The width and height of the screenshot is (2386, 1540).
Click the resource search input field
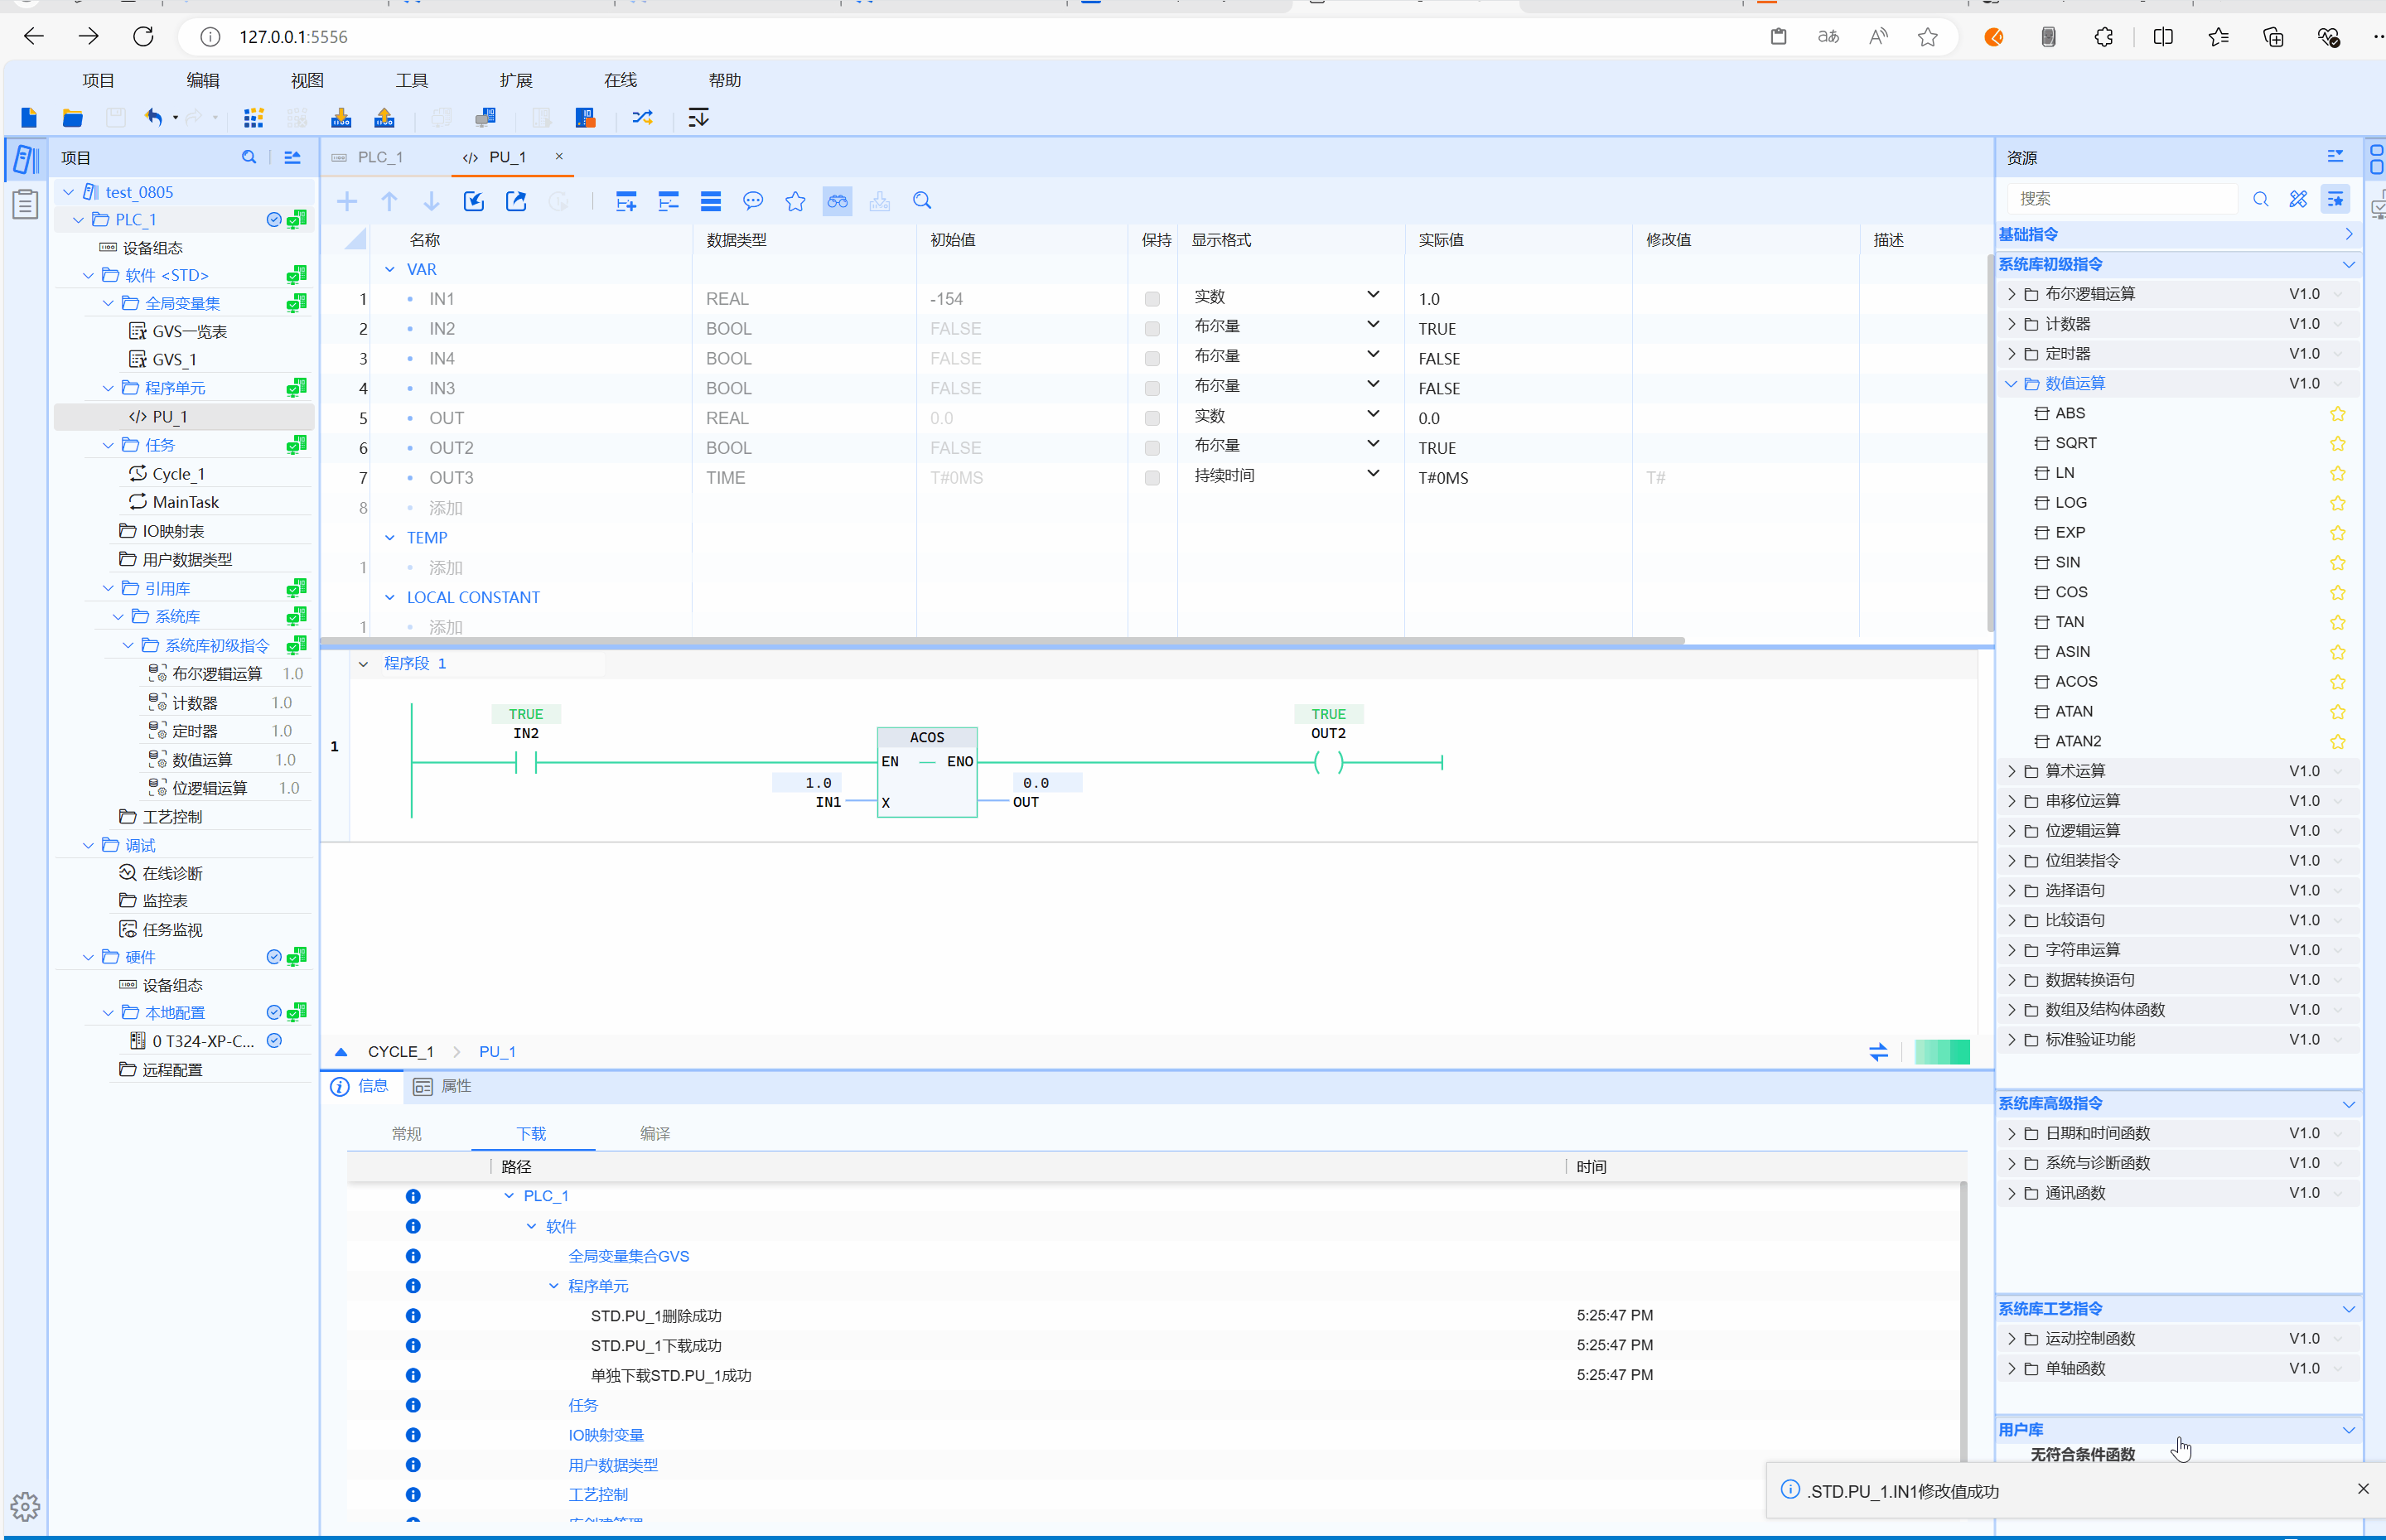point(2120,199)
